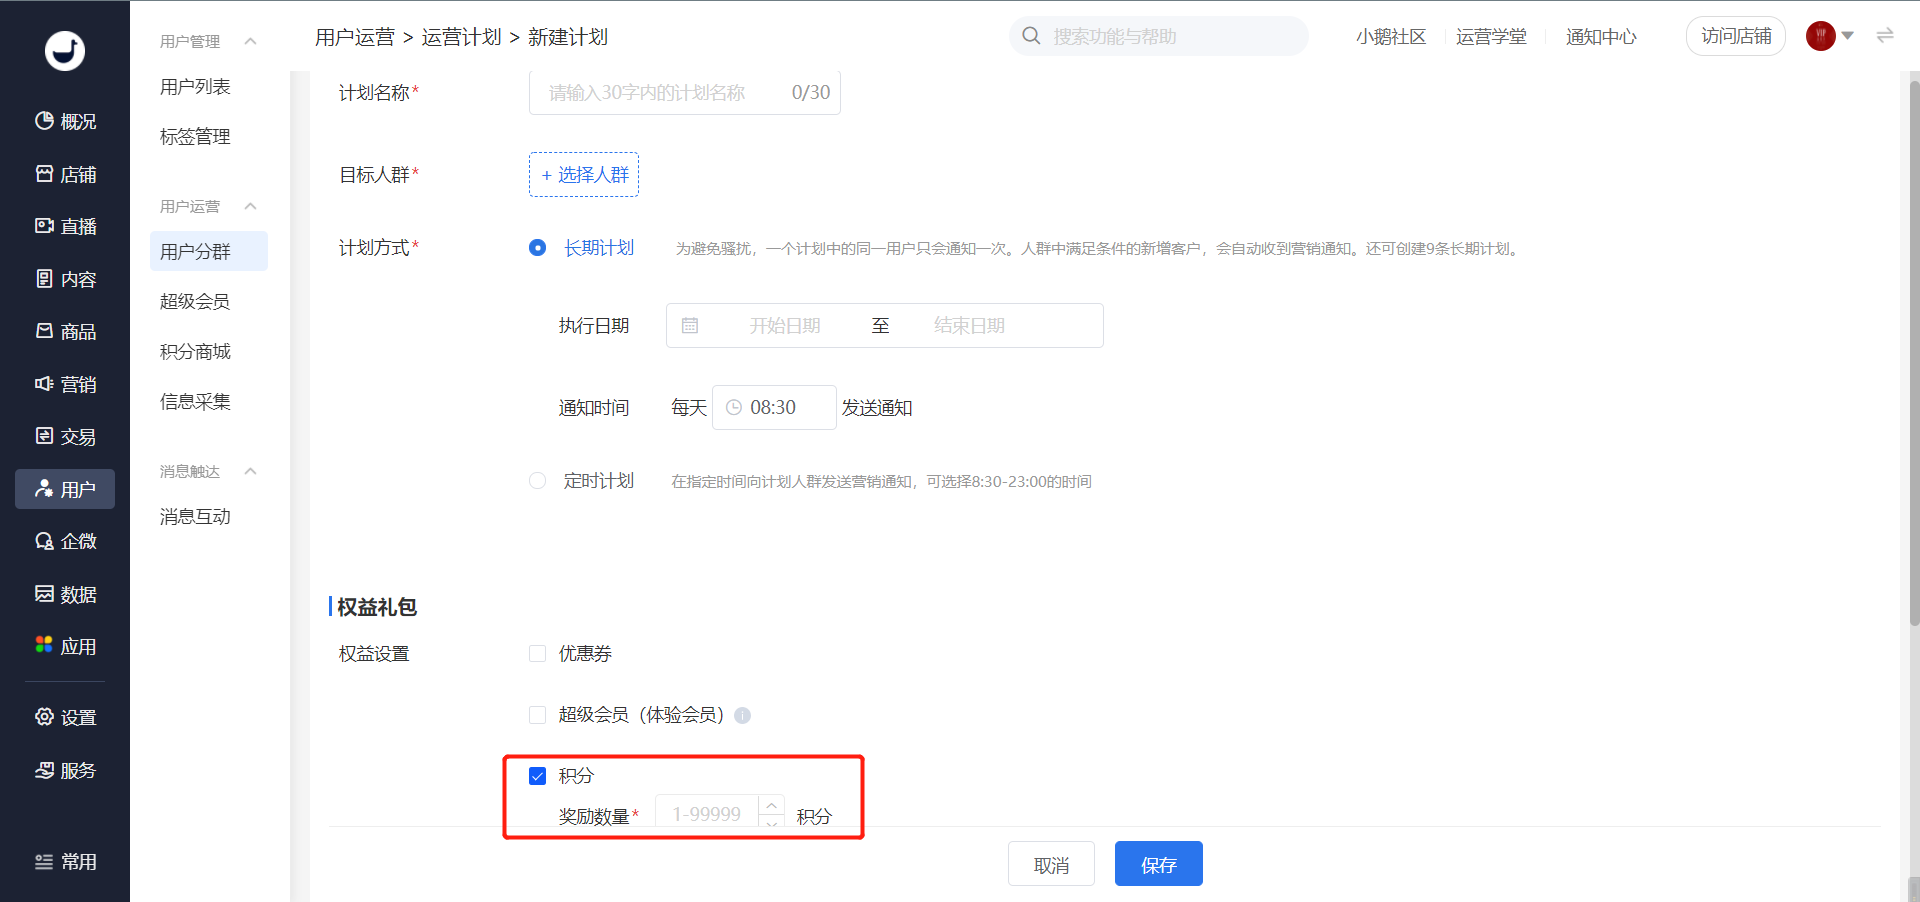Select the 定时计划 radio option
The width and height of the screenshot is (1920, 902).
538,481
